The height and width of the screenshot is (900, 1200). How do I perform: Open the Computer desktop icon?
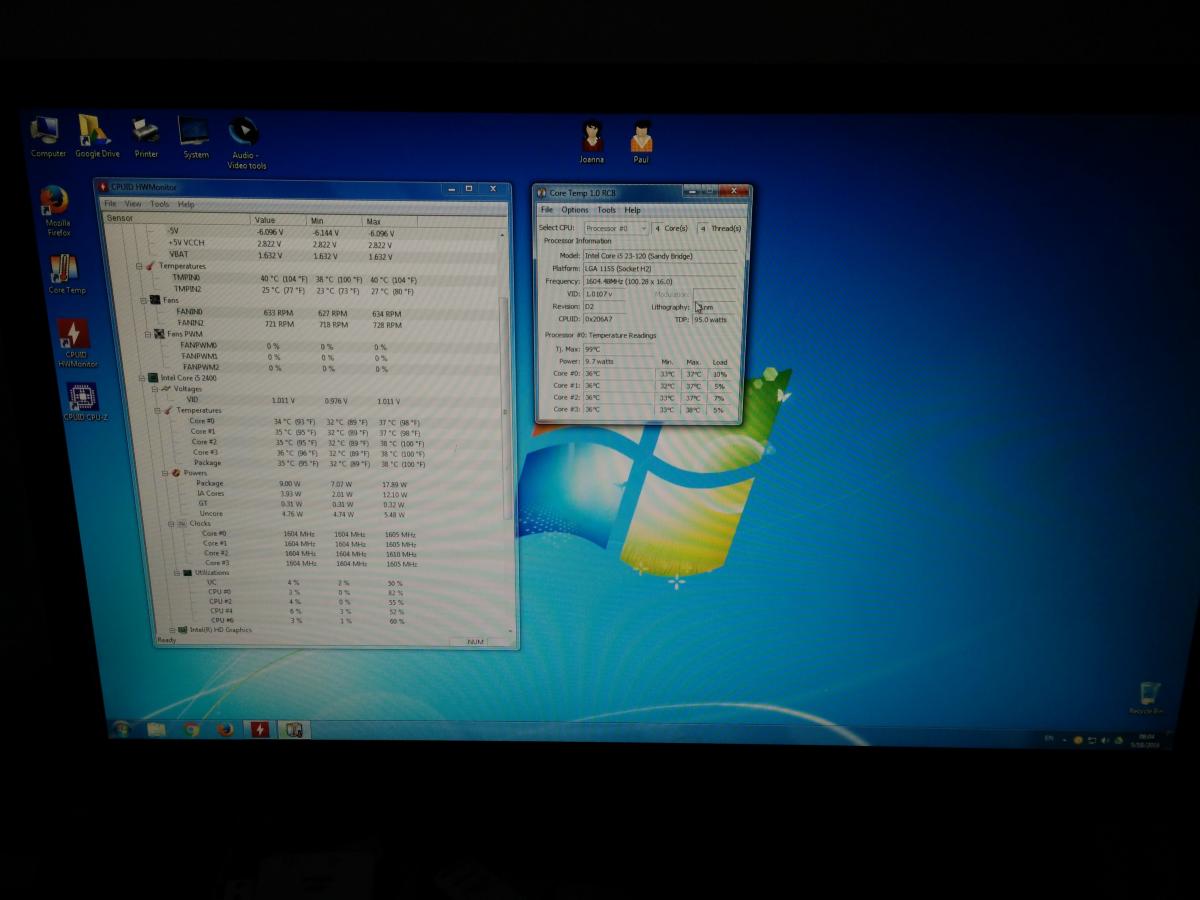pos(47,137)
